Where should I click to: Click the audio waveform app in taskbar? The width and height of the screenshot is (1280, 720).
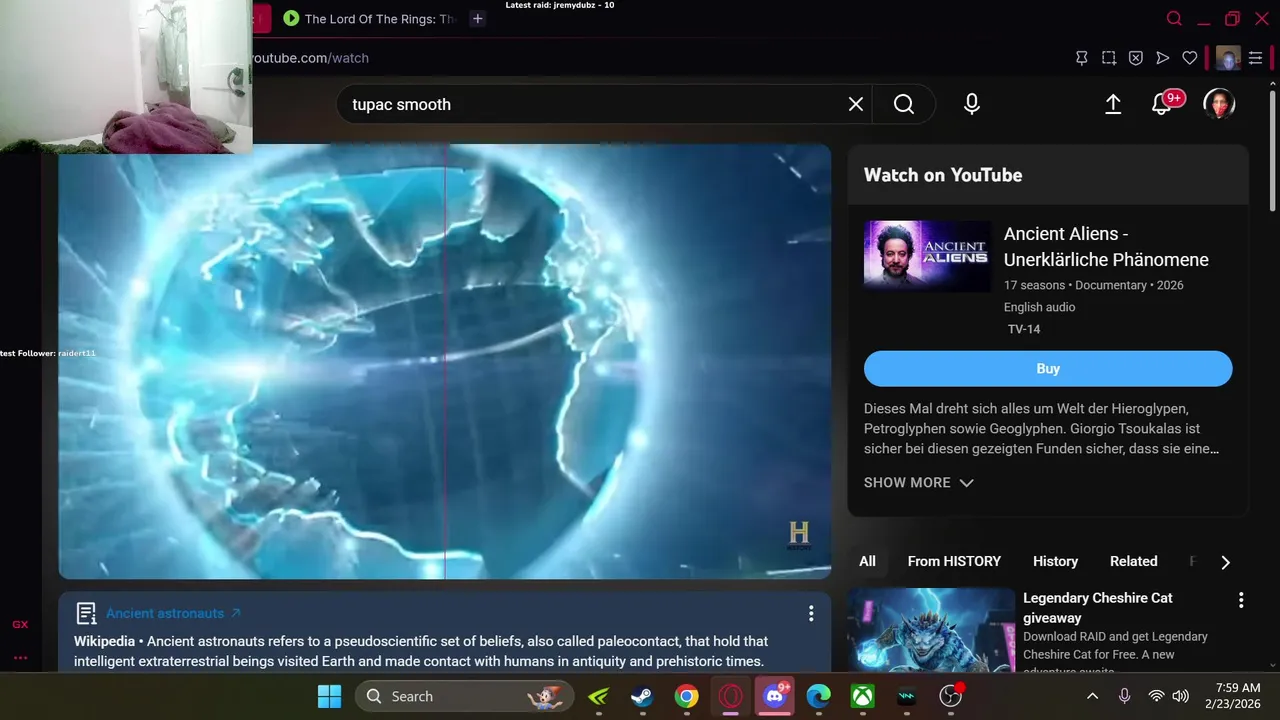907,696
